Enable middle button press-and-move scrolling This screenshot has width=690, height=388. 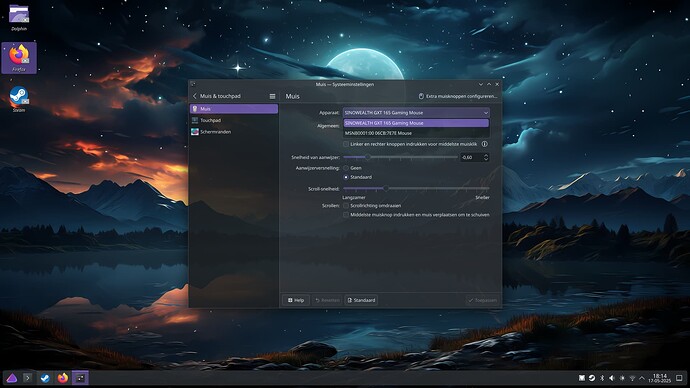346,215
